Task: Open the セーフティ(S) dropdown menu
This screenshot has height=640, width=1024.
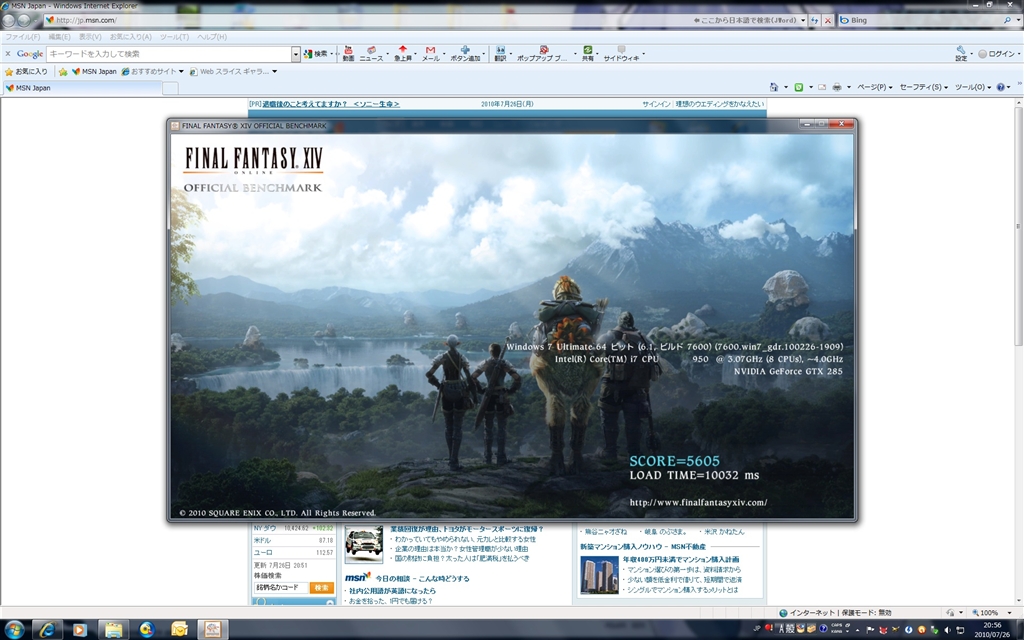Action: (x=923, y=87)
